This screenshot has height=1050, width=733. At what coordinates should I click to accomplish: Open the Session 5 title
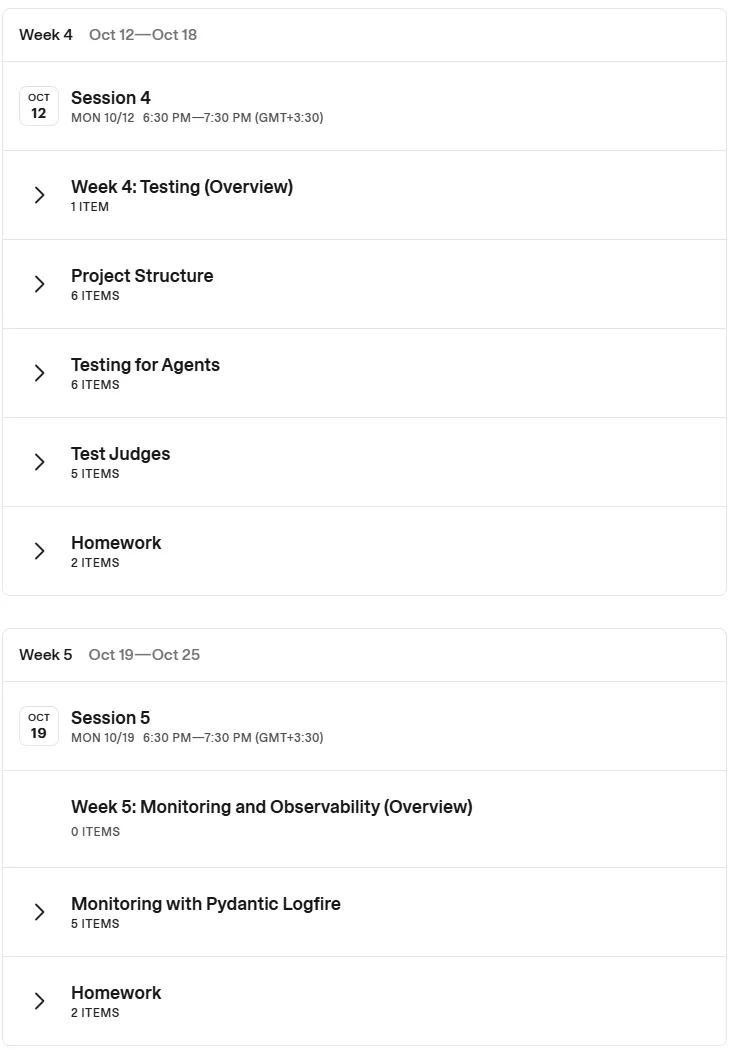pyautogui.click(x=110, y=718)
